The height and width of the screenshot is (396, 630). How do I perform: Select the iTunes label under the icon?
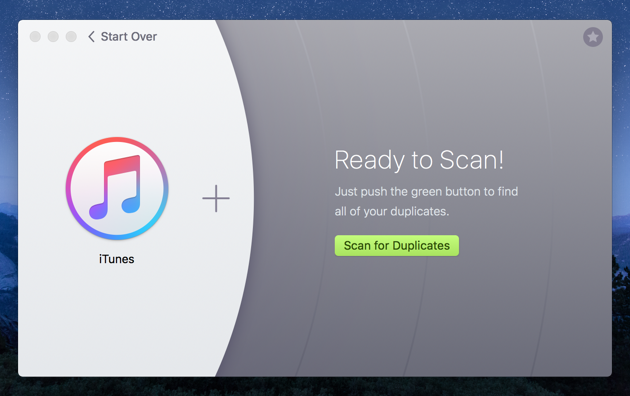pyautogui.click(x=117, y=259)
